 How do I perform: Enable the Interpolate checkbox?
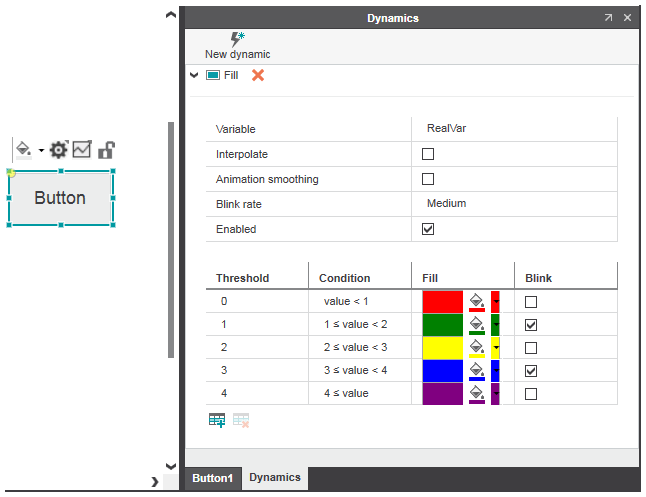tap(428, 154)
